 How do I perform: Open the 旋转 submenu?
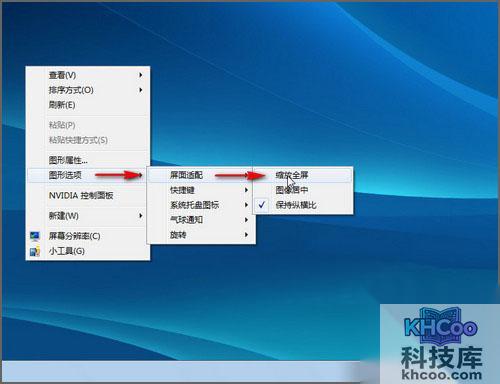pyautogui.click(x=201, y=235)
